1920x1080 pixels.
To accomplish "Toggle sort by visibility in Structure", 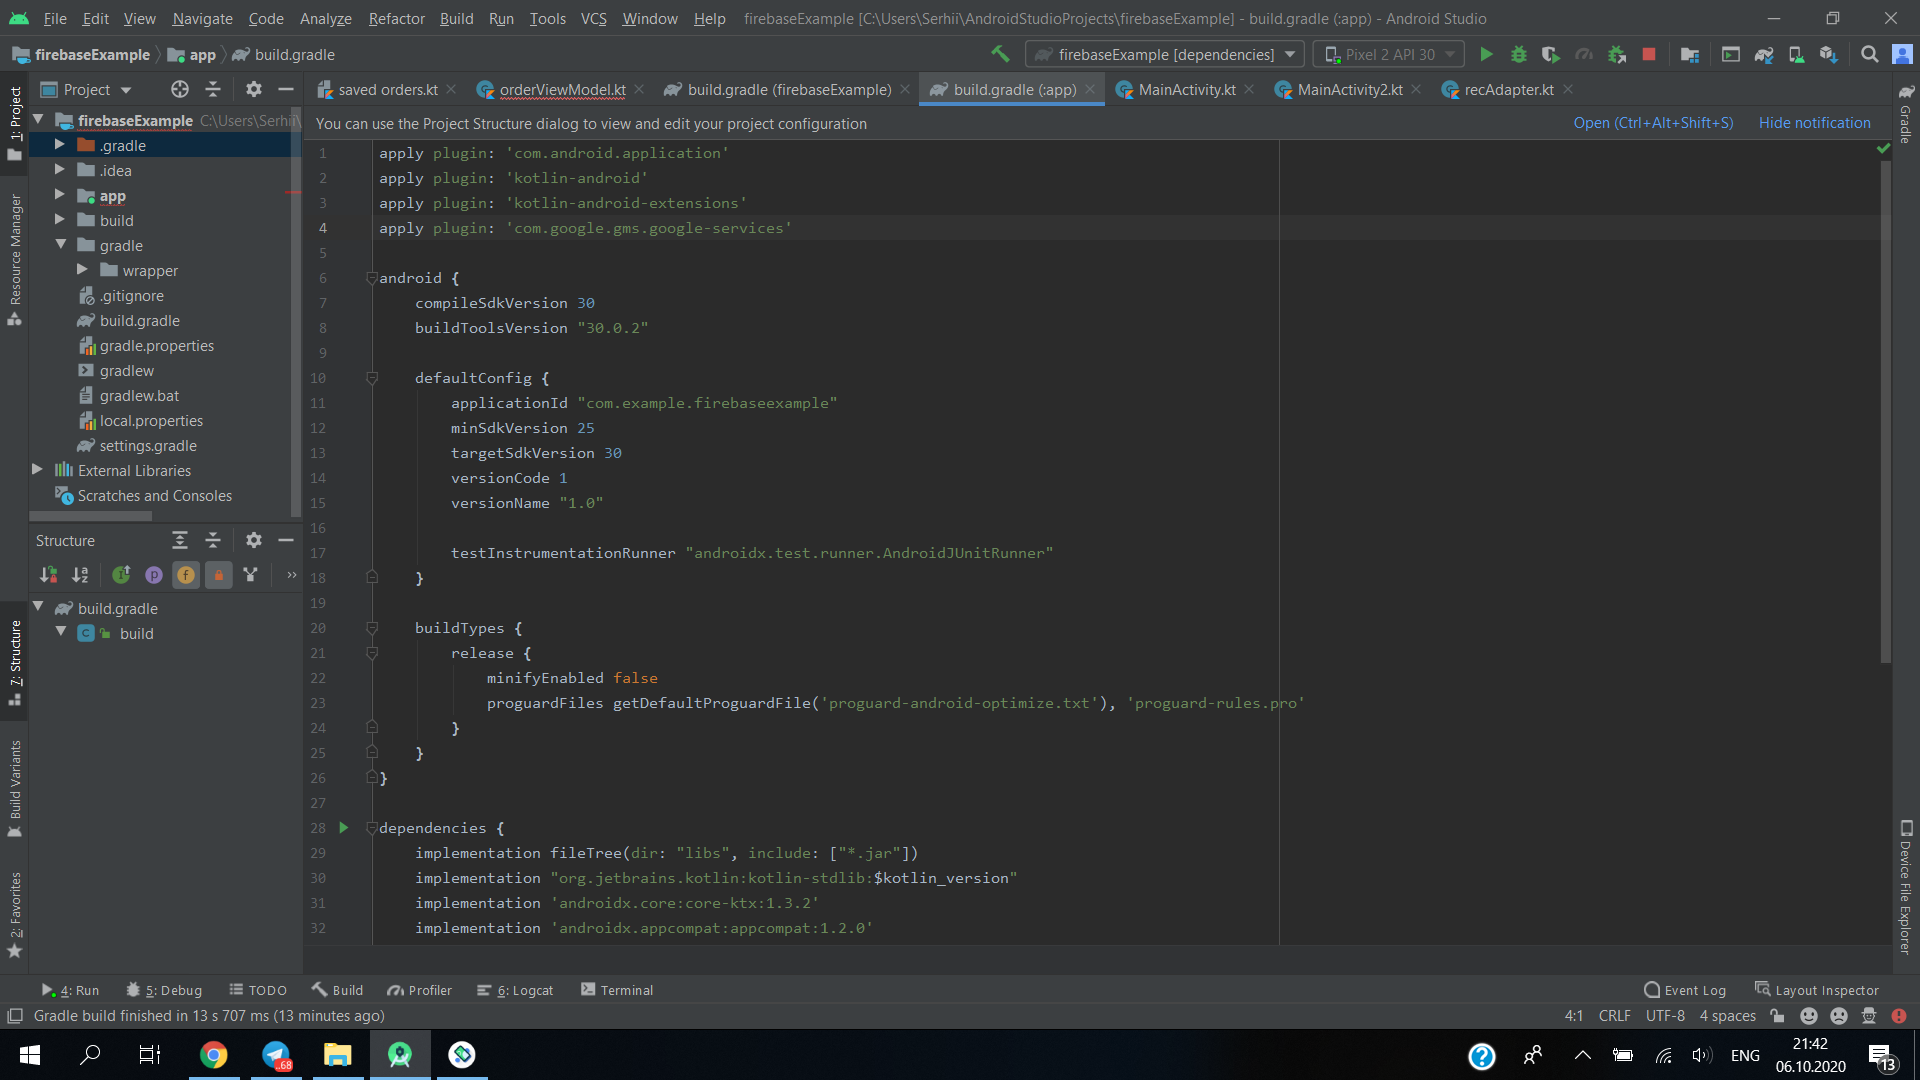I will 48,574.
